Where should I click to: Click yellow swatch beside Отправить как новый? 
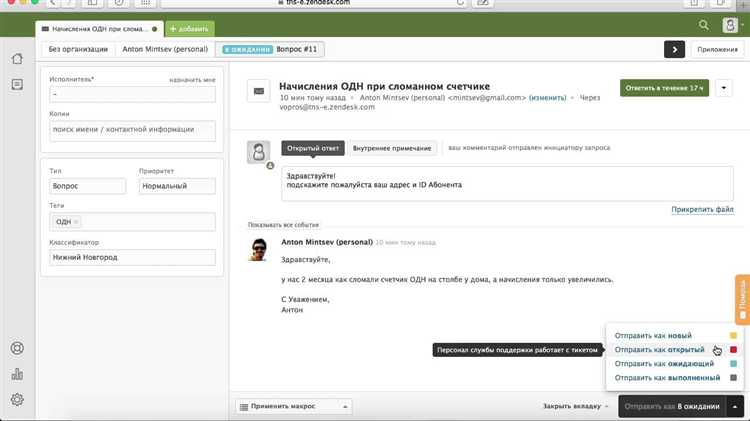(x=733, y=336)
